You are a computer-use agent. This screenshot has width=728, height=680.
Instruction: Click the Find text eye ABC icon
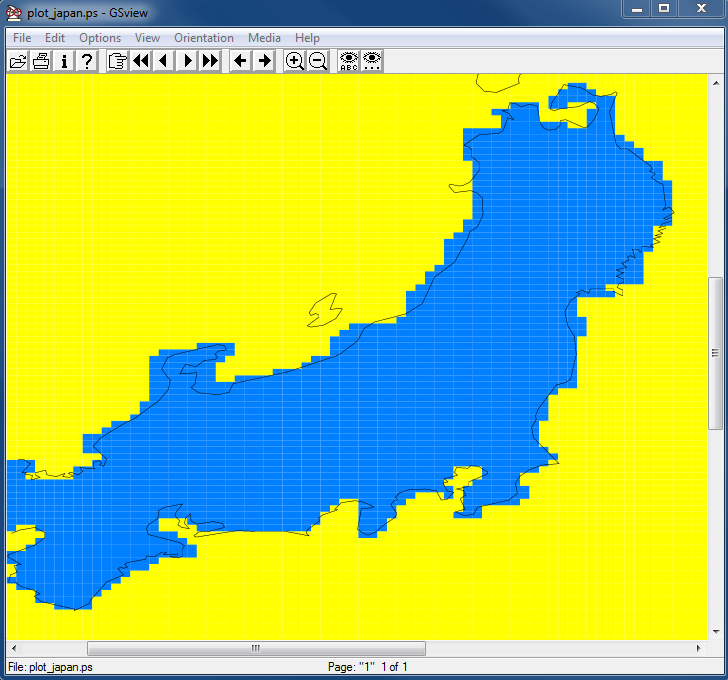tap(349, 61)
